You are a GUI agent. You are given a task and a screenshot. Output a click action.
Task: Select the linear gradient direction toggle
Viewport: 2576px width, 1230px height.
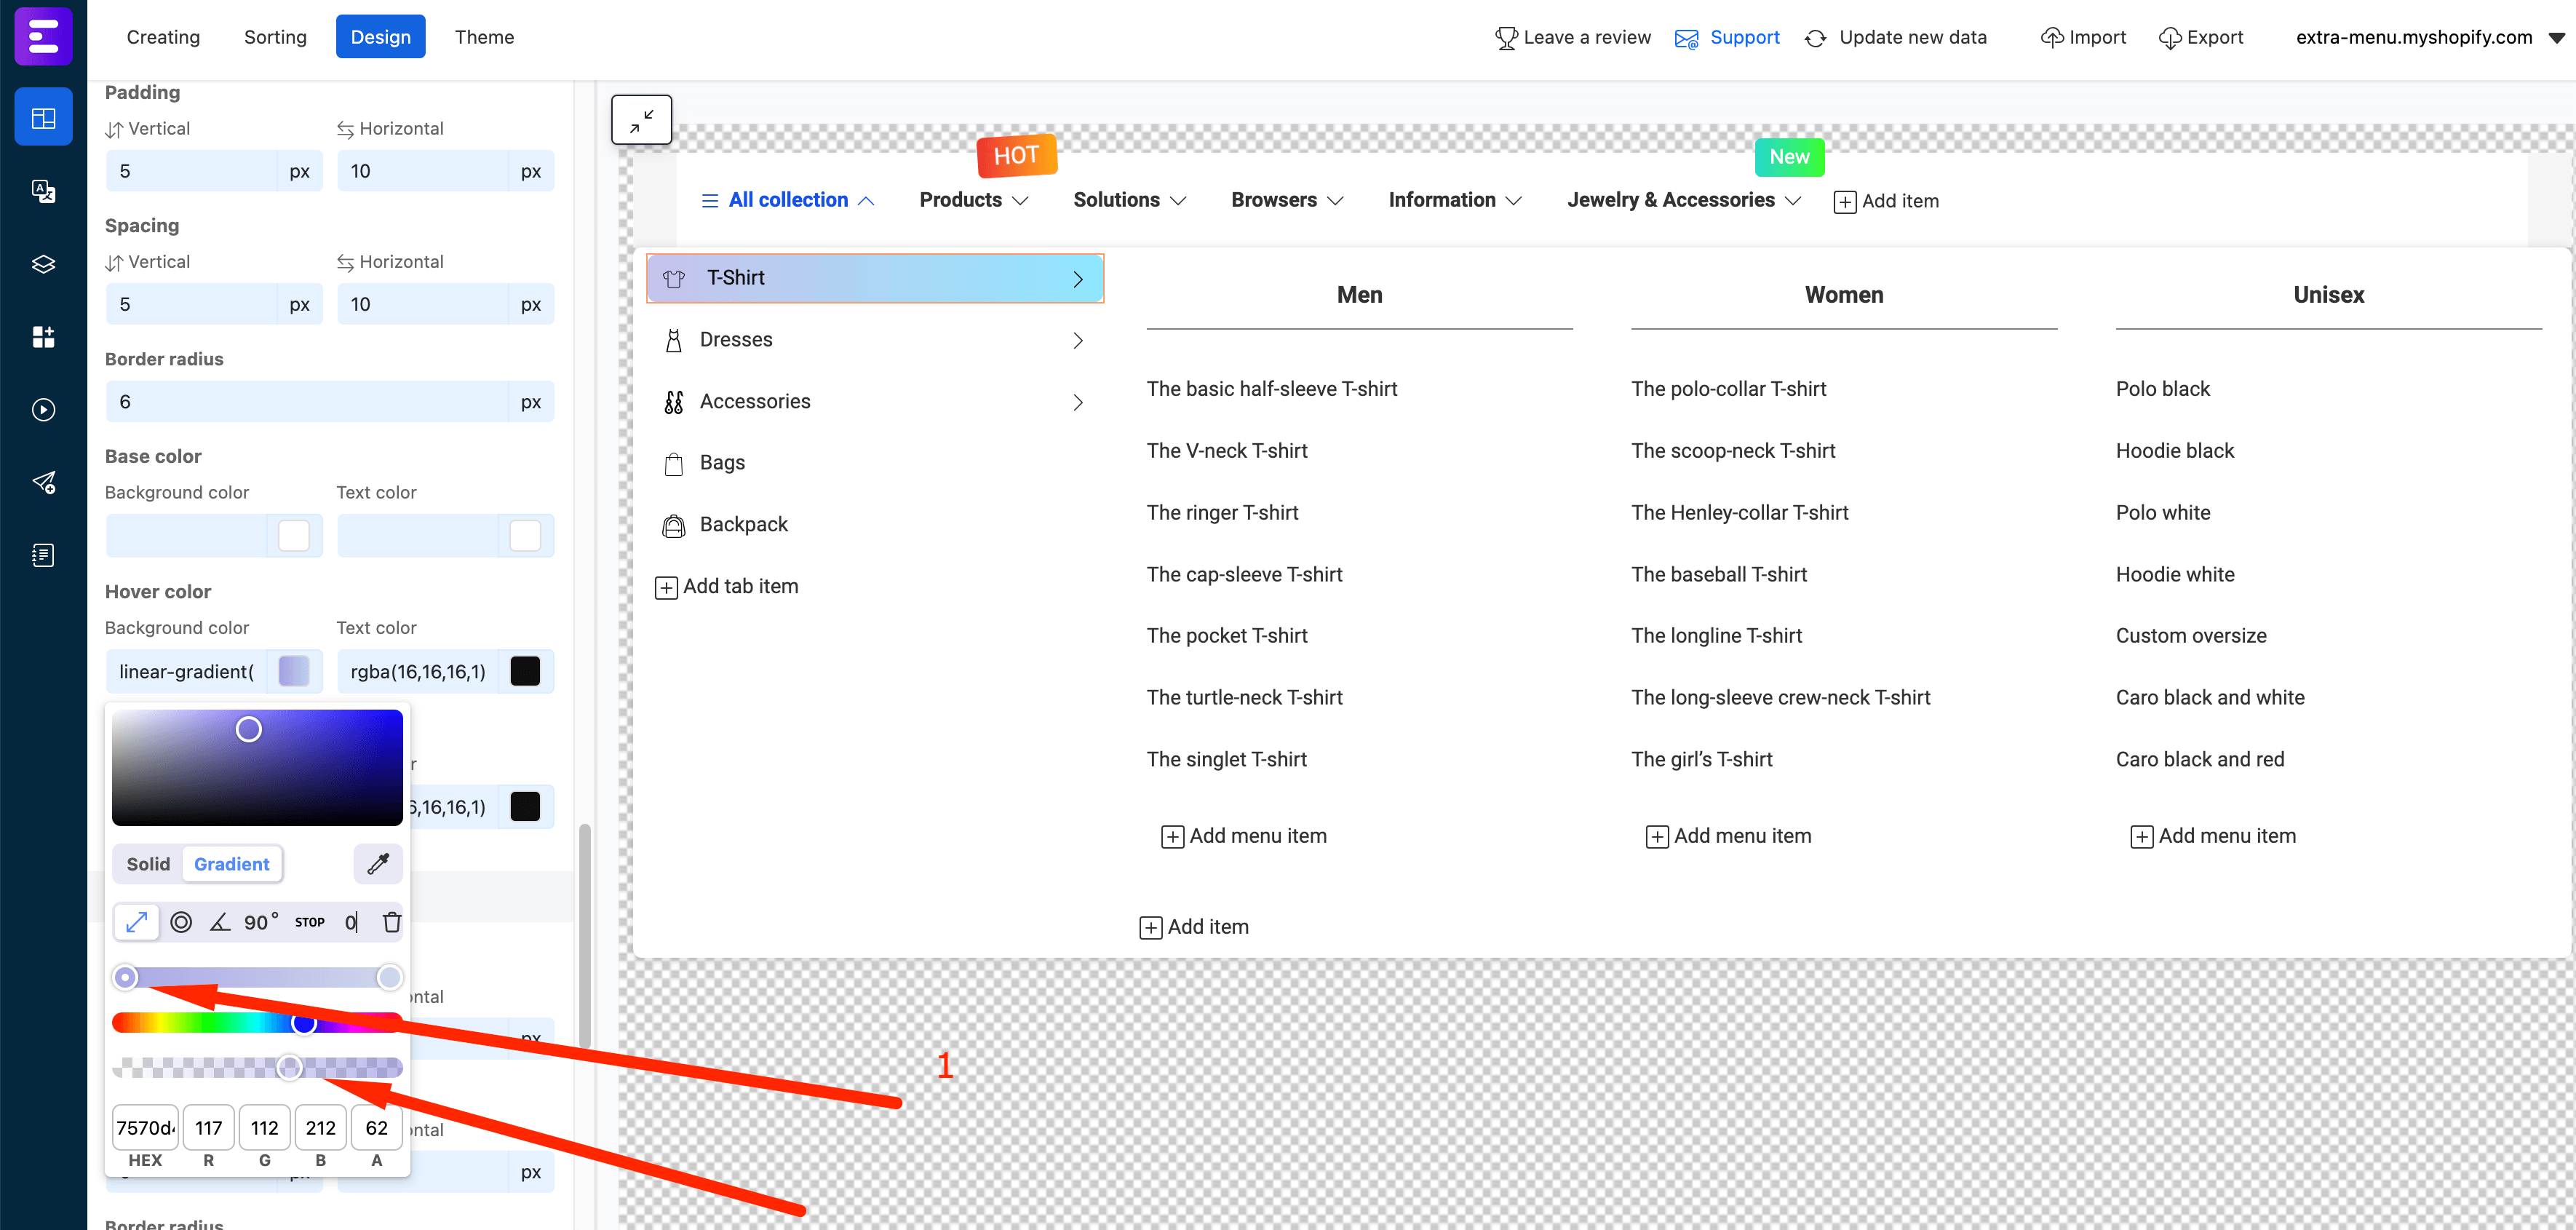pyautogui.click(x=136, y=922)
